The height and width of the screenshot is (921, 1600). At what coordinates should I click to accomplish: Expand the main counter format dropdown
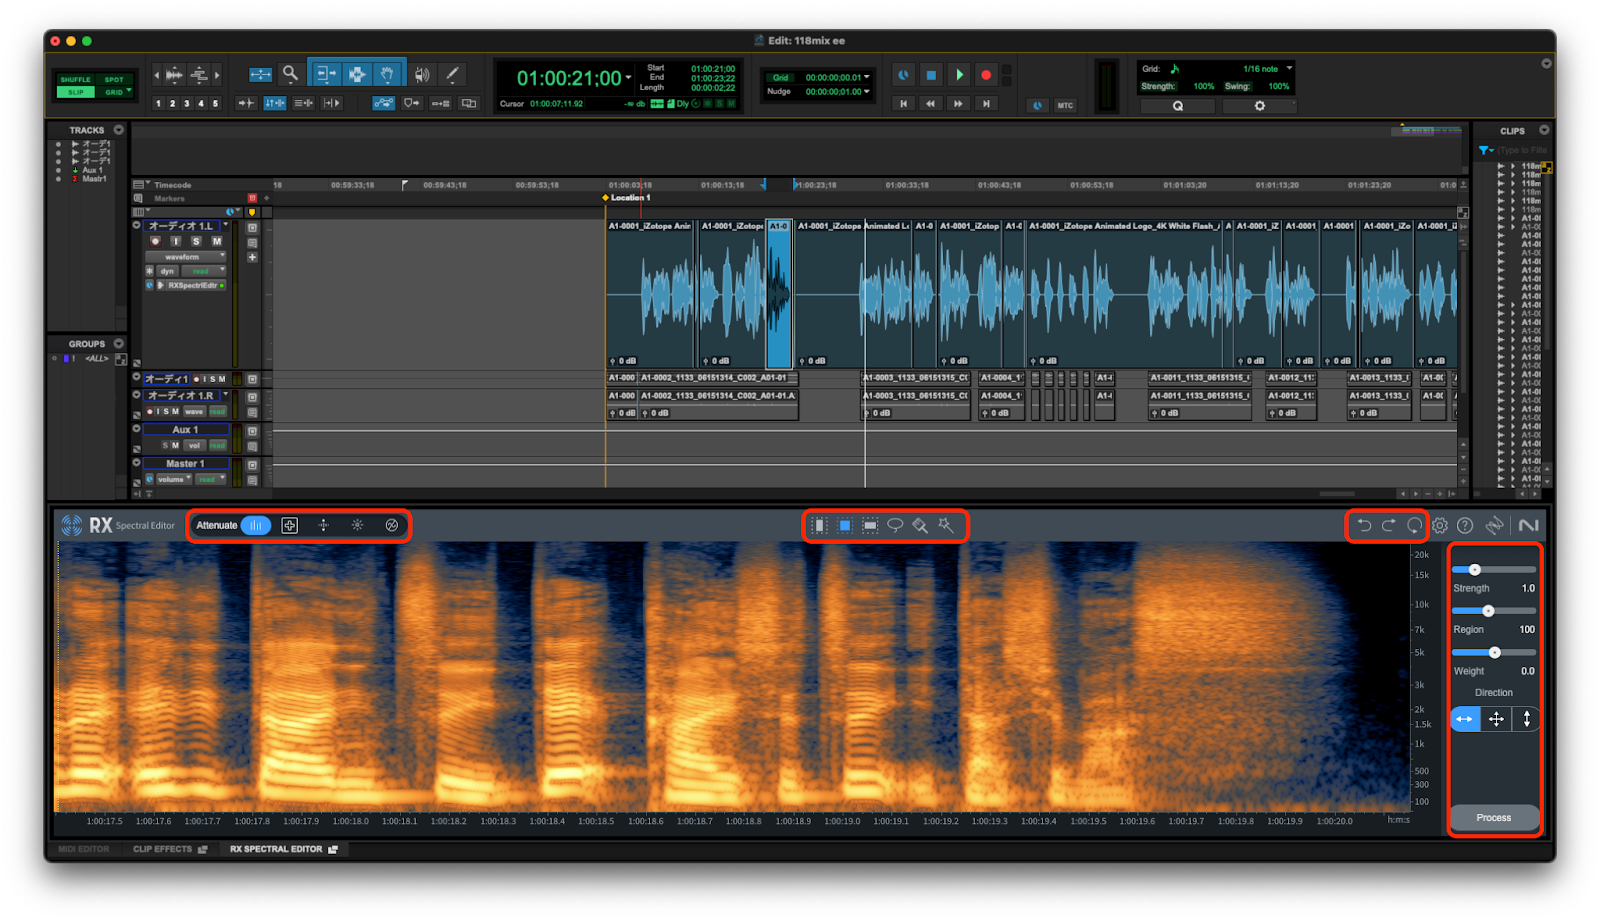629,78
